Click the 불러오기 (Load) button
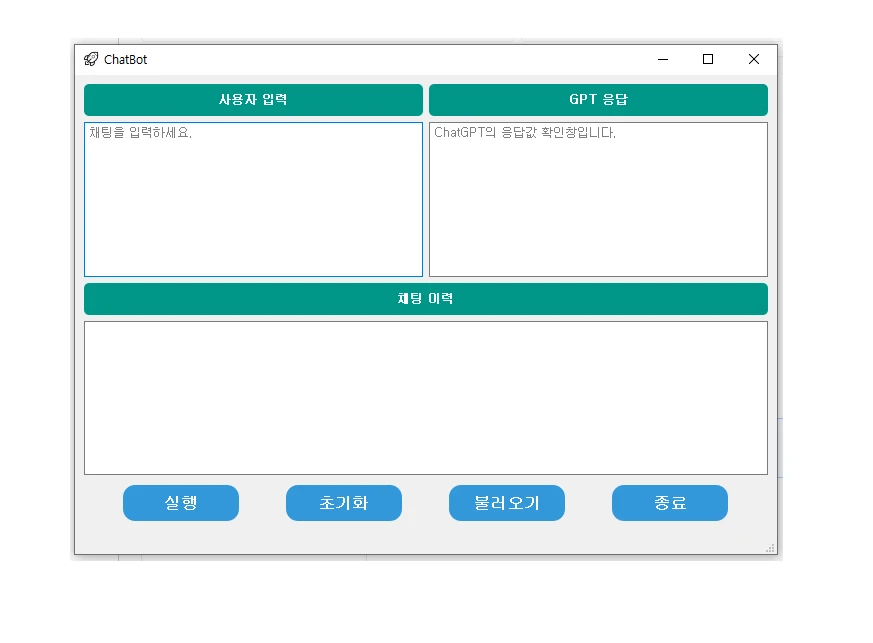873x643 pixels. [506, 503]
